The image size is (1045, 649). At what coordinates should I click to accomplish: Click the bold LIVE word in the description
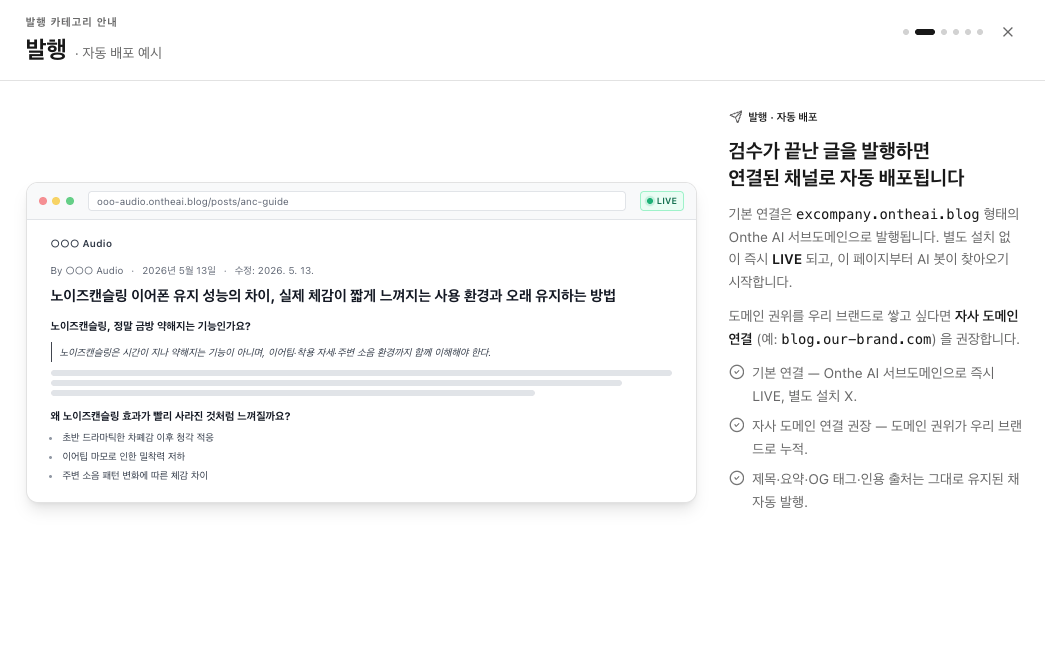(x=786, y=259)
